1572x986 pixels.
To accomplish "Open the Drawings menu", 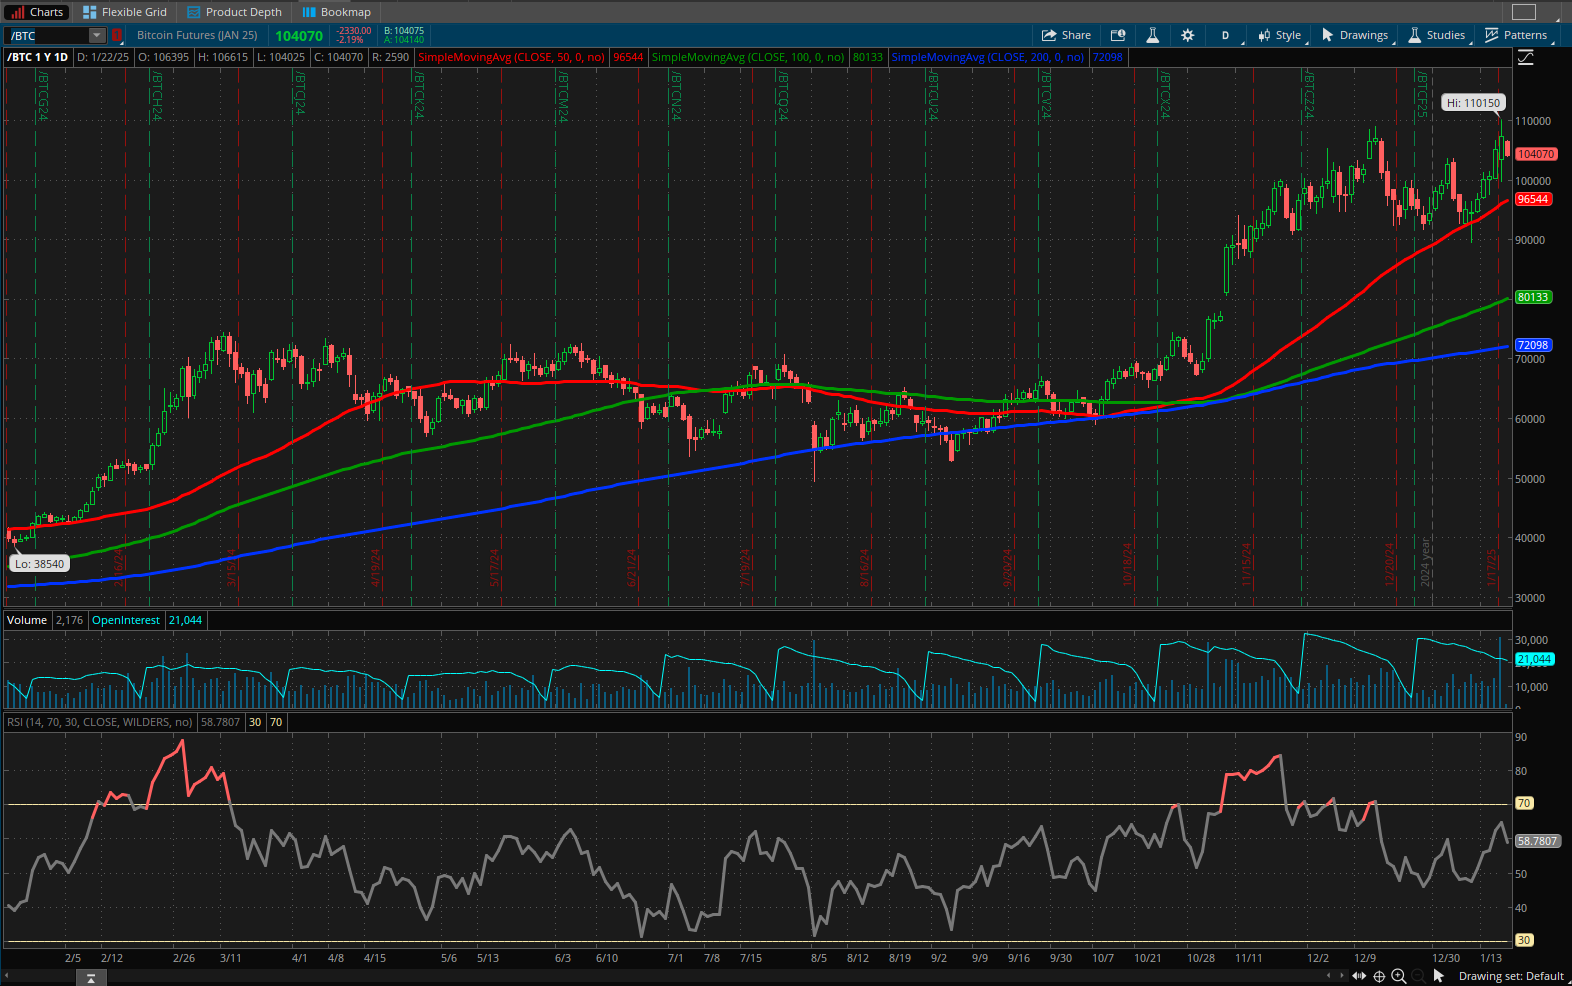I will 1355,35.
